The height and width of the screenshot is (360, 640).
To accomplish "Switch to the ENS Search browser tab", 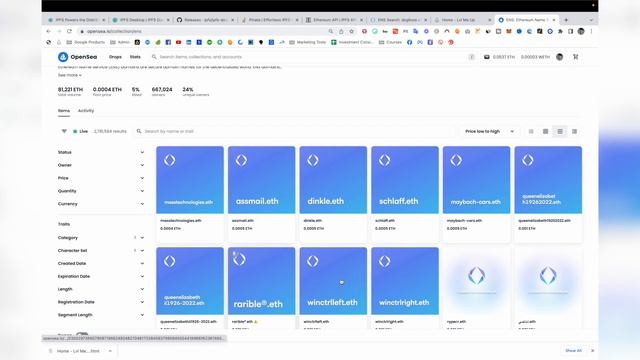I will pyautogui.click(x=399, y=20).
